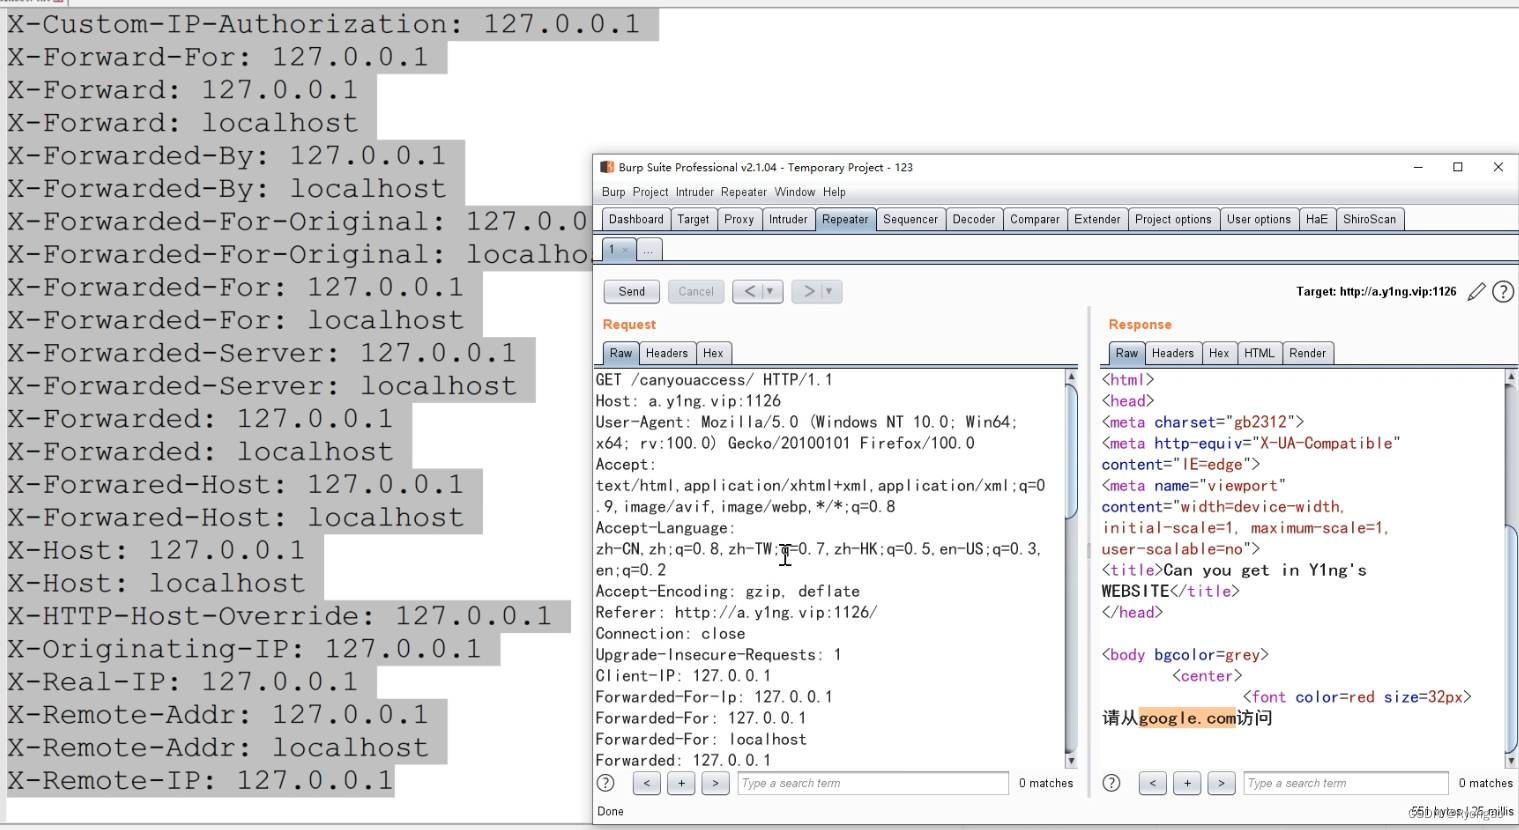Open the Project options tab
The height and width of the screenshot is (830, 1519).
pyautogui.click(x=1173, y=219)
